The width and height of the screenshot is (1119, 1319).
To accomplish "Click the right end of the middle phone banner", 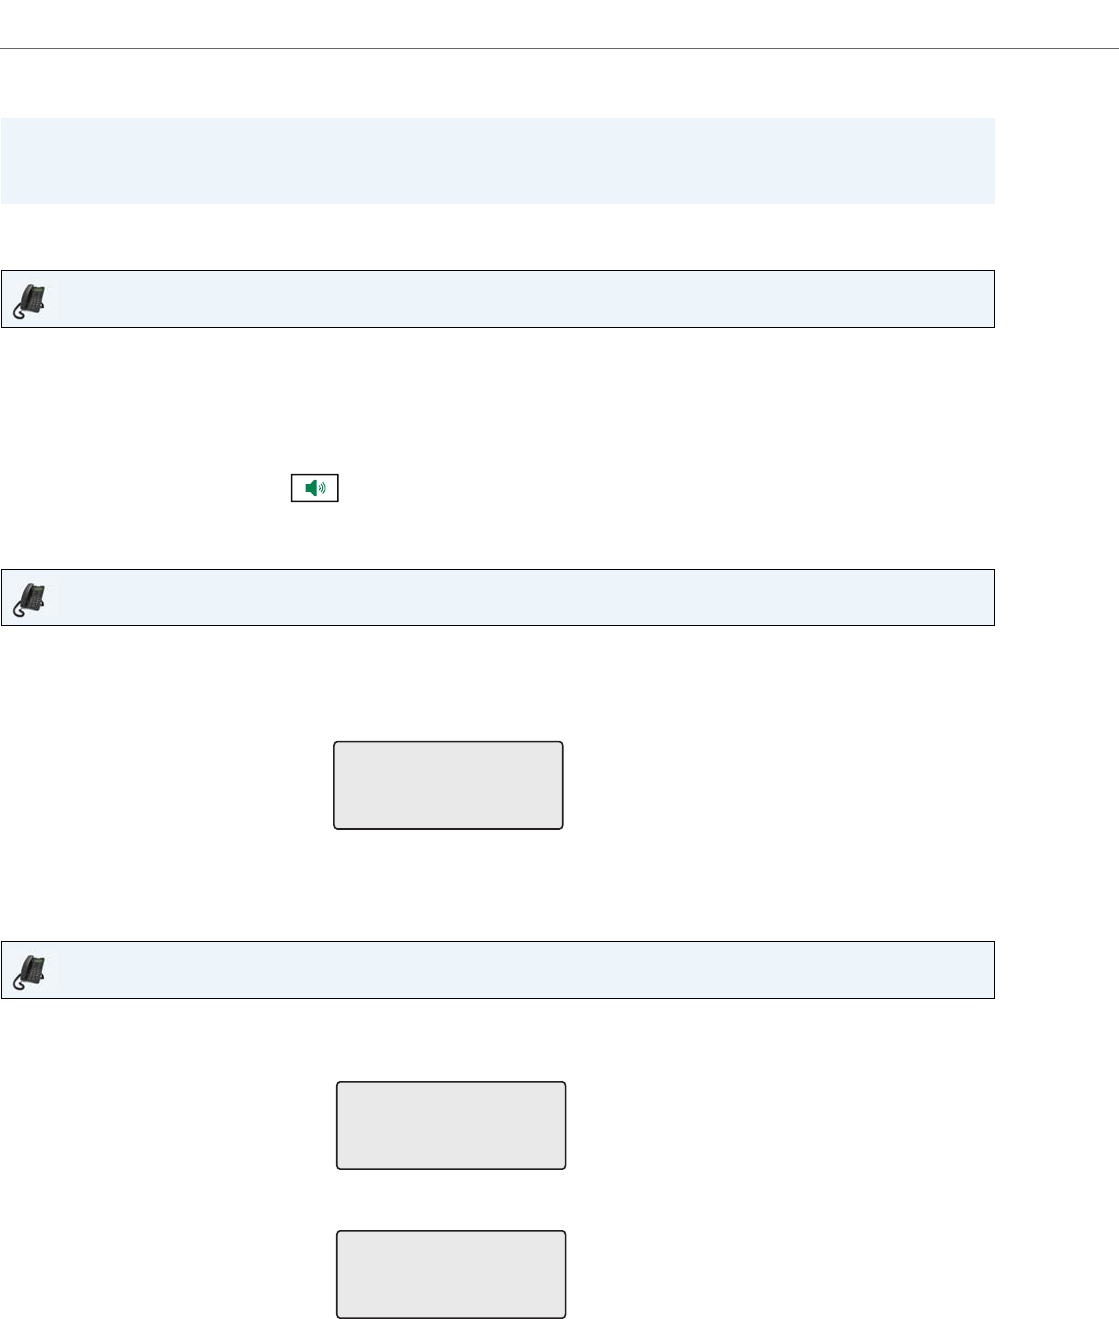I will [984, 598].
